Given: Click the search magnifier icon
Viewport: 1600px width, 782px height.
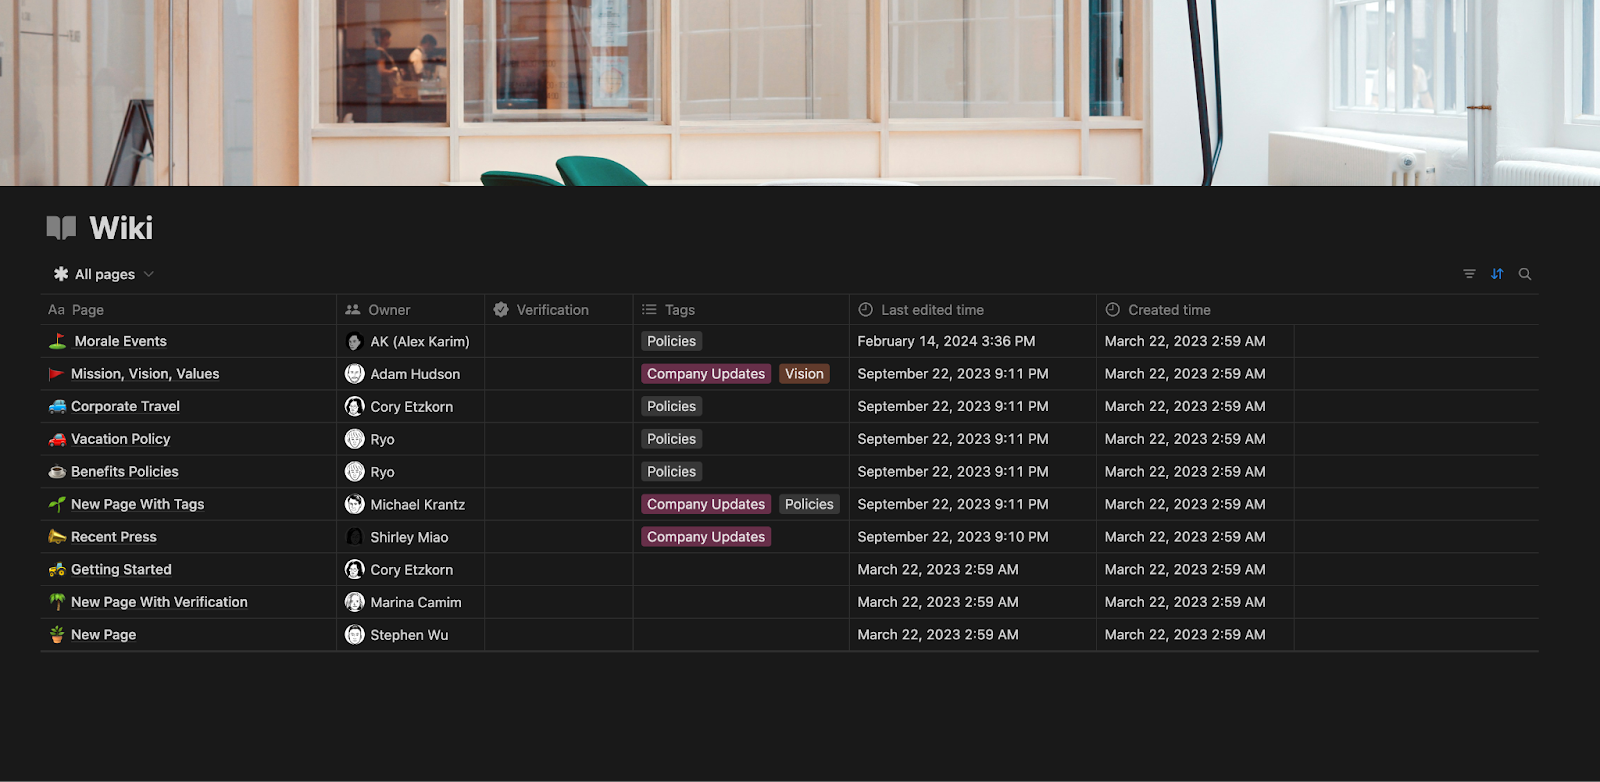Looking at the screenshot, I should pyautogui.click(x=1525, y=274).
